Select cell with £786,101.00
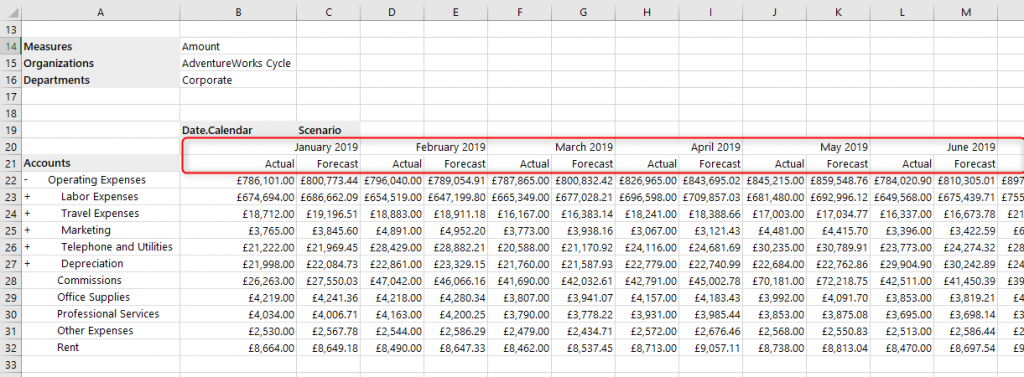 tap(238, 180)
